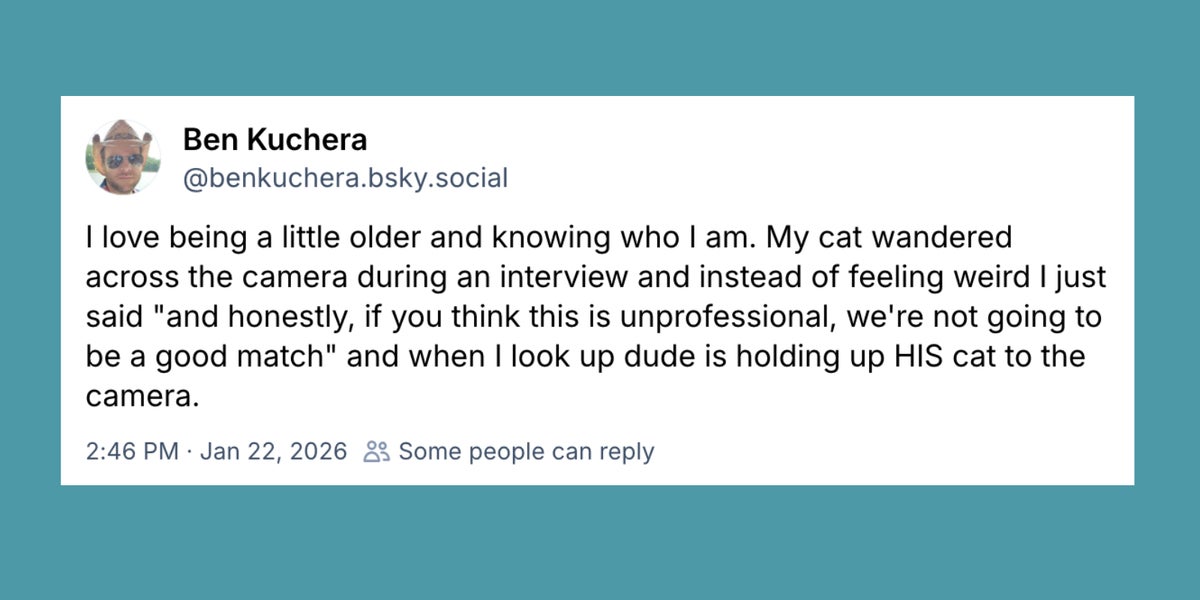1200x600 pixels.
Task: Click the people icon beside reply settings
Action: click(376, 451)
